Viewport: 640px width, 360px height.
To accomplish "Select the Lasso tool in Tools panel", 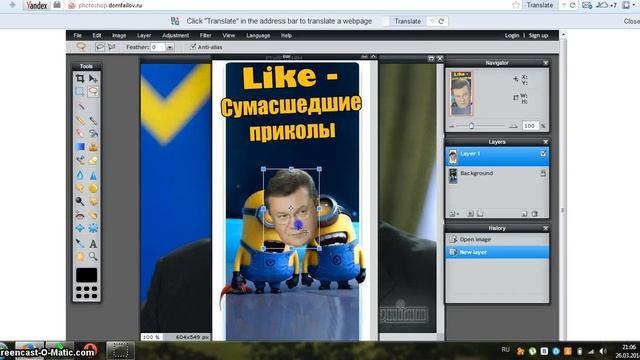I will click(93, 91).
